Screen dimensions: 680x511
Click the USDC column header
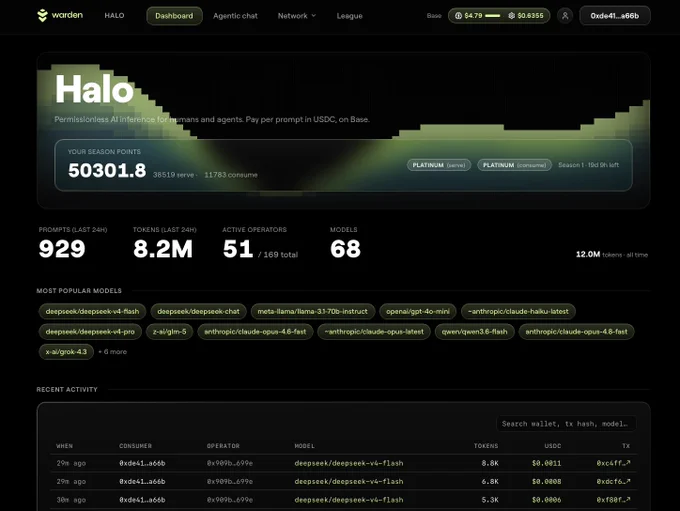(x=553, y=446)
